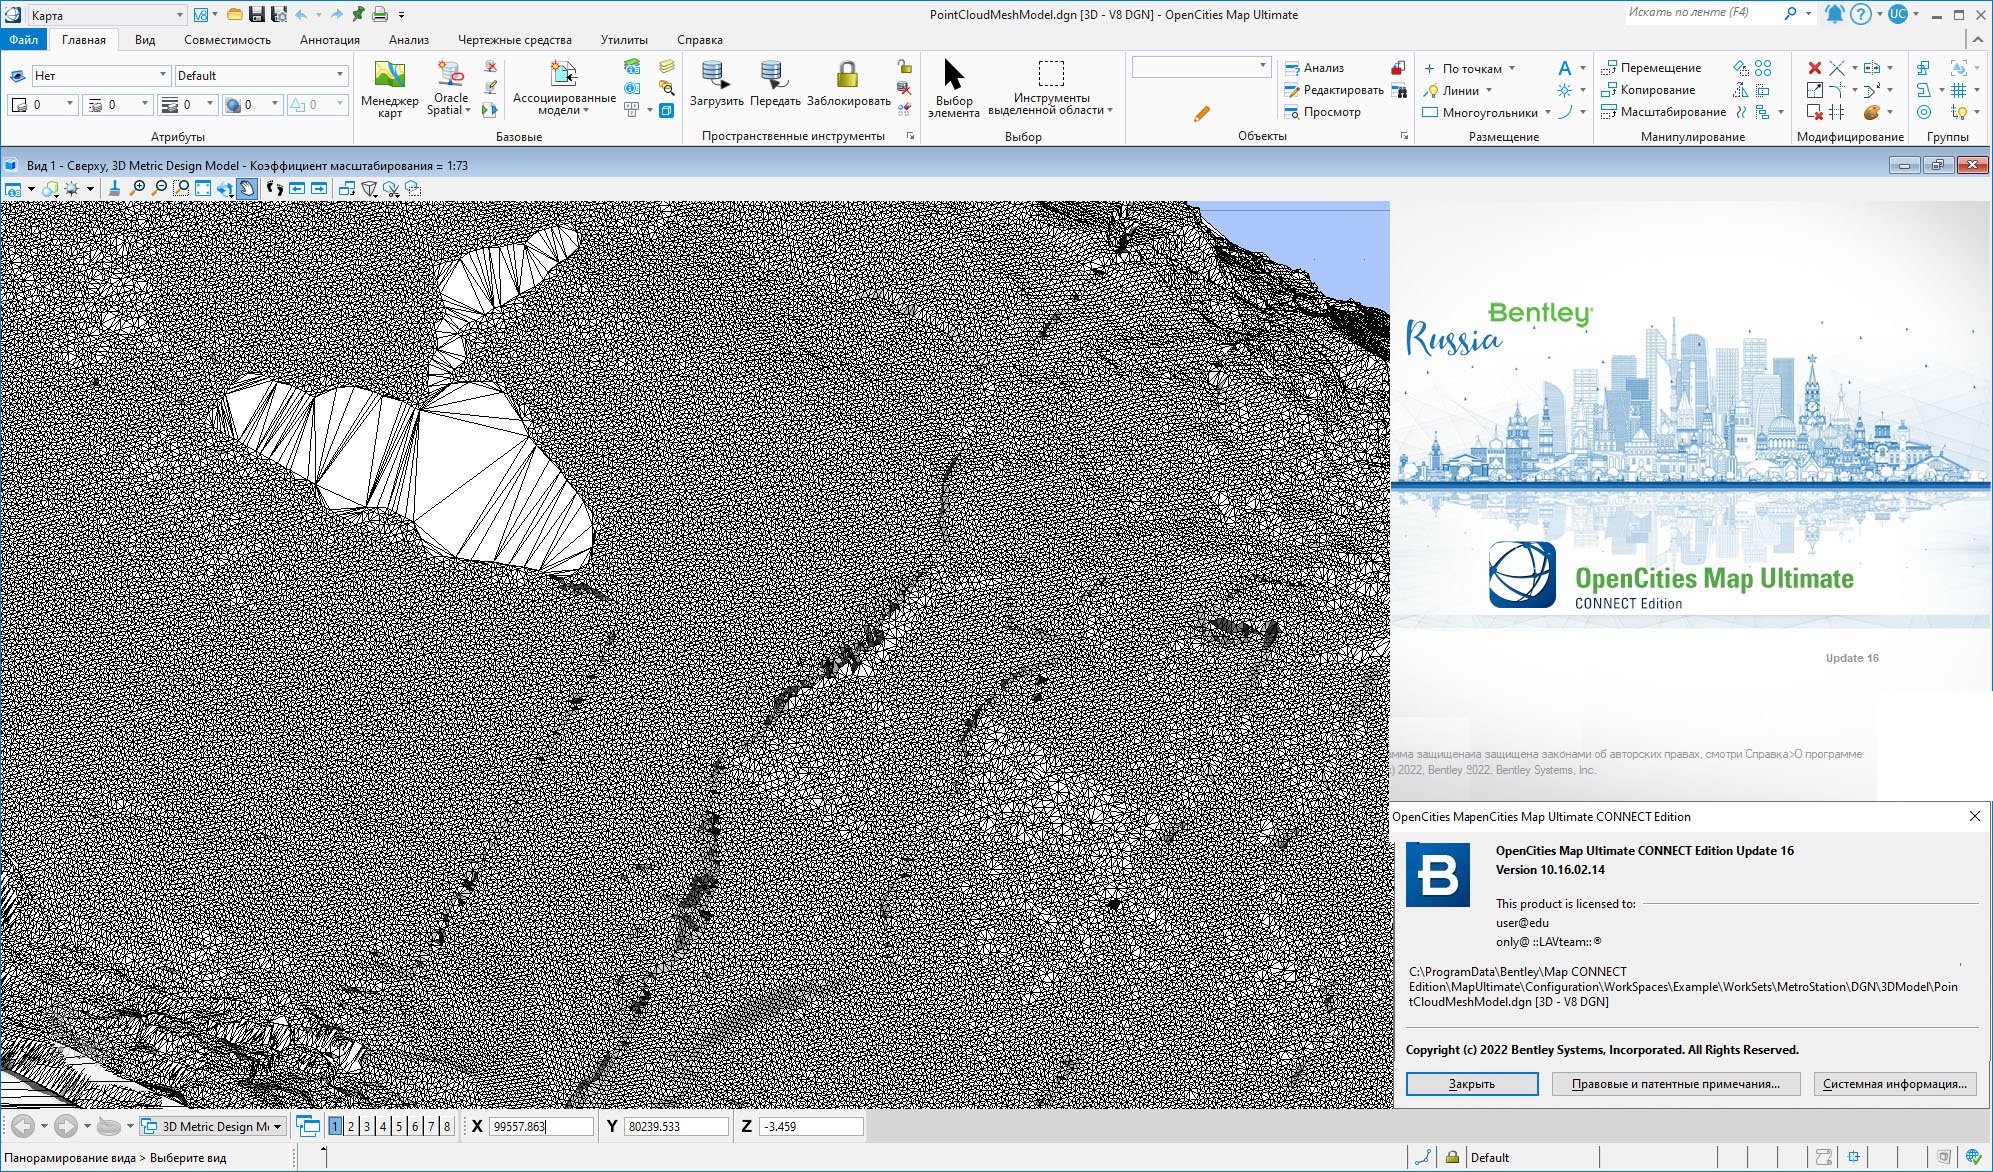Image resolution: width=1993 pixels, height=1172 pixels.
Task: Click the Загрузить database icon
Action: click(x=716, y=76)
